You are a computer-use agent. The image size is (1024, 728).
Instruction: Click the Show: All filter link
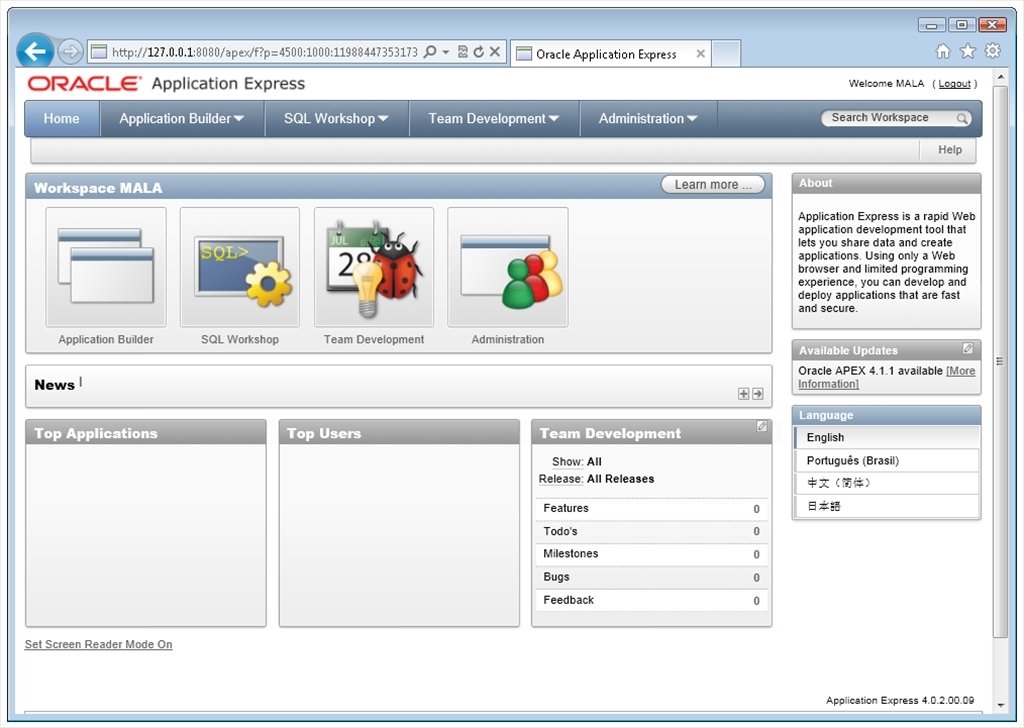[x=577, y=462]
